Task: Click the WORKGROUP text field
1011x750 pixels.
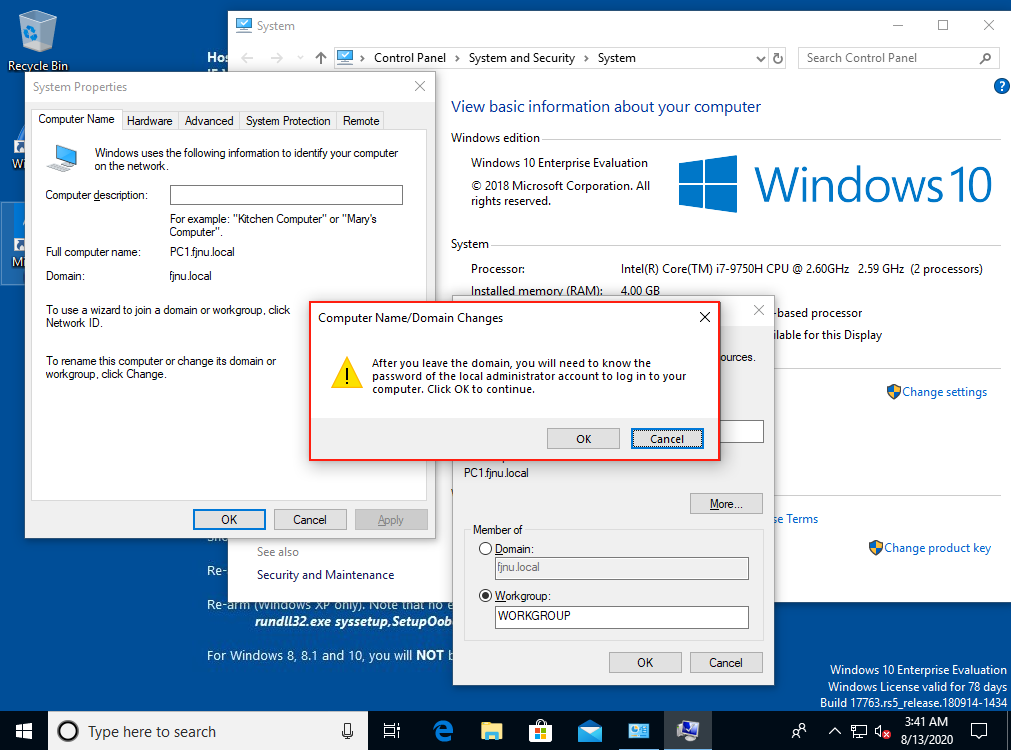Action: (x=622, y=617)
